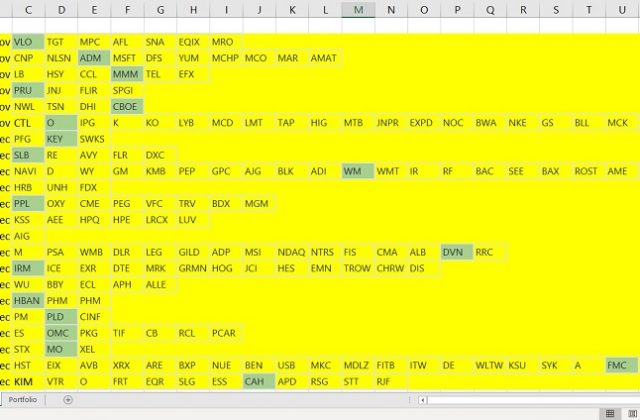The width and height of the screenshot is (640, 420).
Task: Switch to Normal view in status bar
Action: 610,412
